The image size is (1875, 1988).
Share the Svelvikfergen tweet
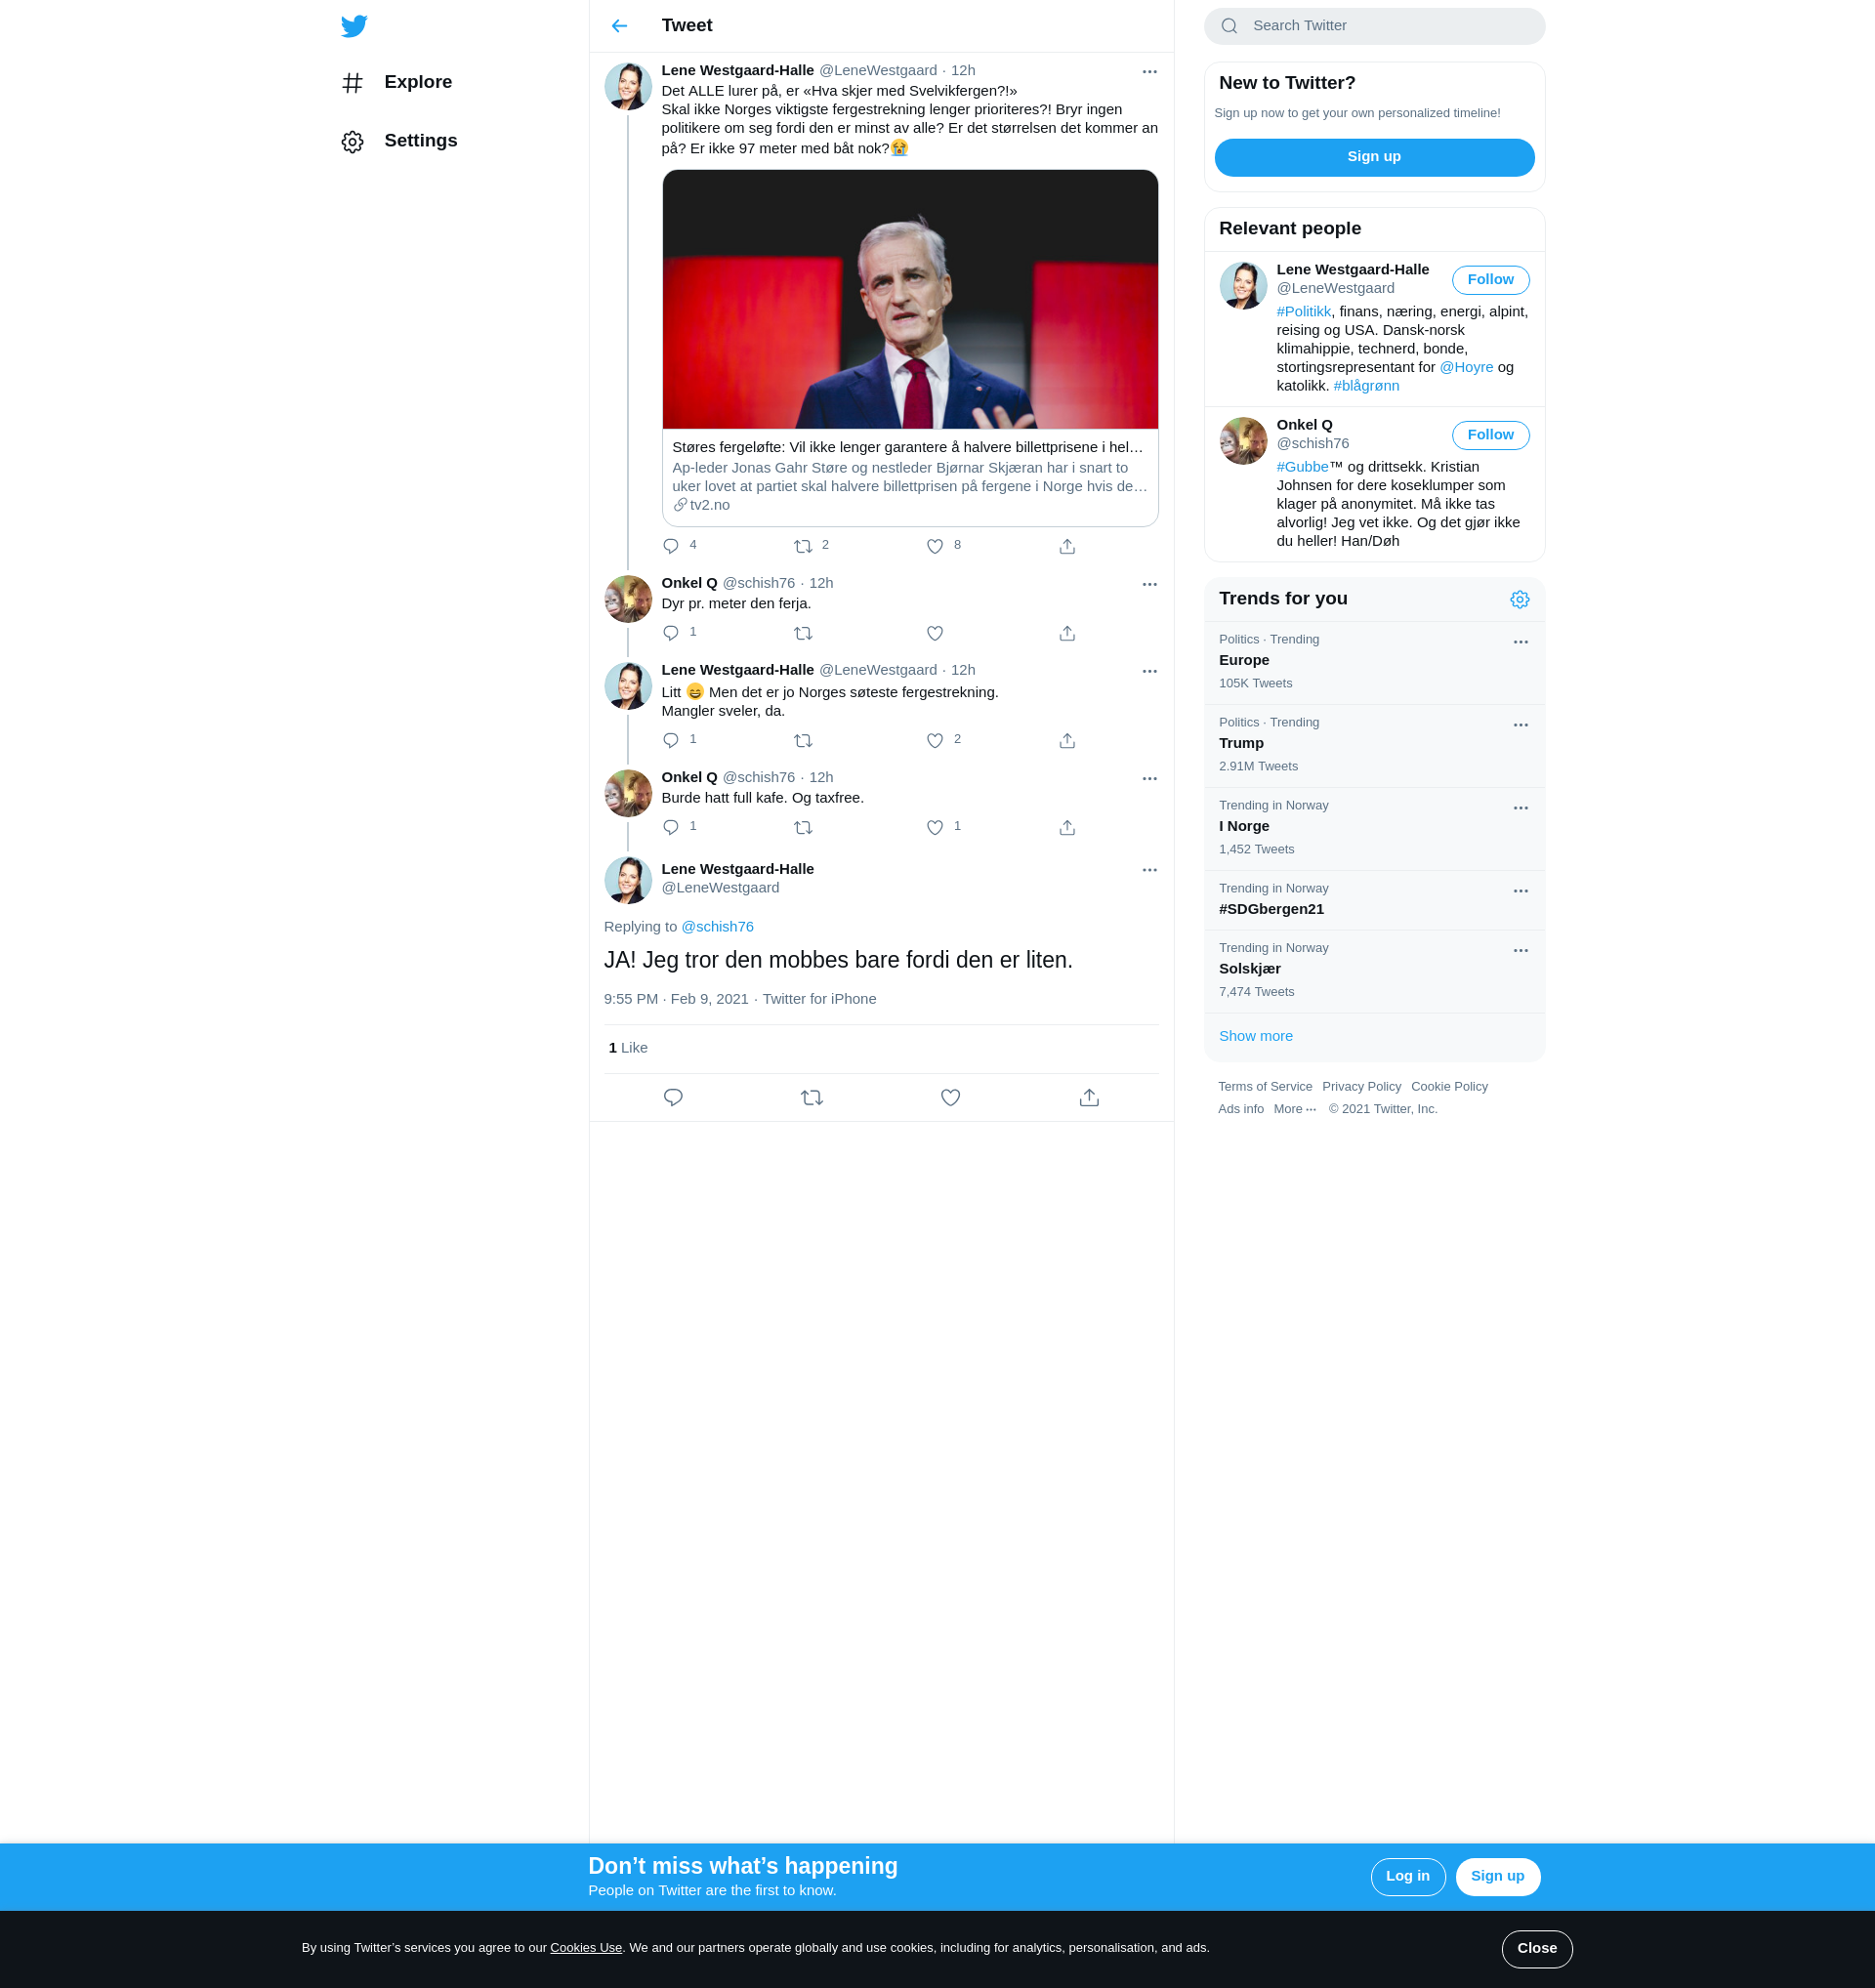[1067, 546]
